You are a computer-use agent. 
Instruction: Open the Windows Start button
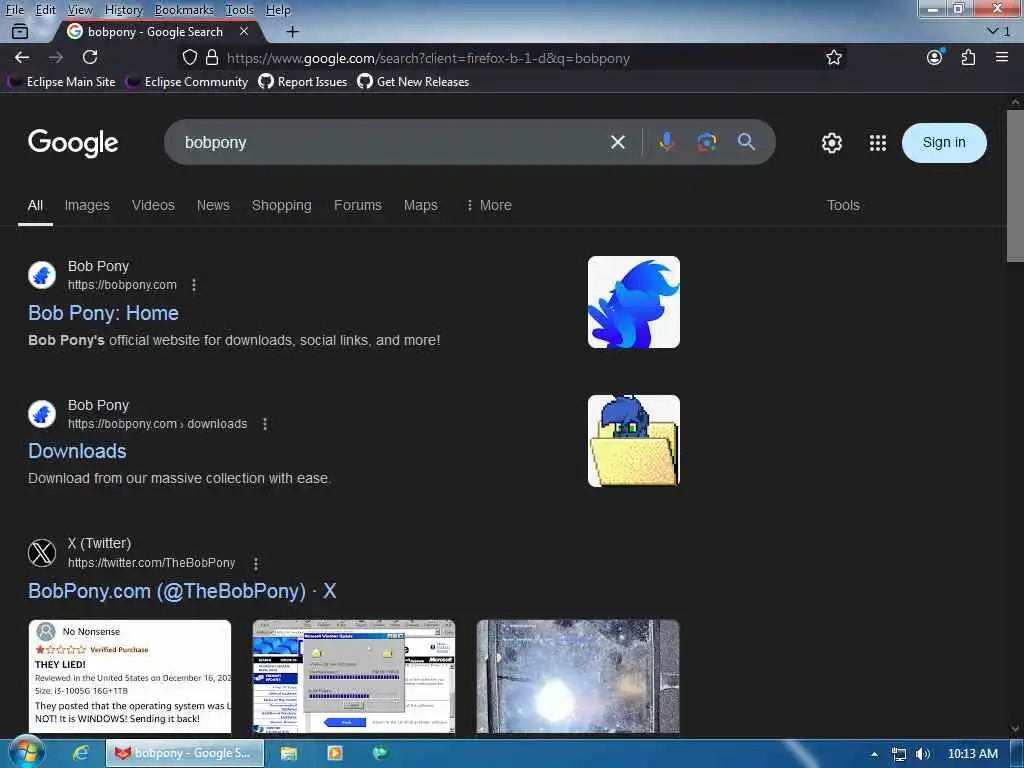[26, 753]
